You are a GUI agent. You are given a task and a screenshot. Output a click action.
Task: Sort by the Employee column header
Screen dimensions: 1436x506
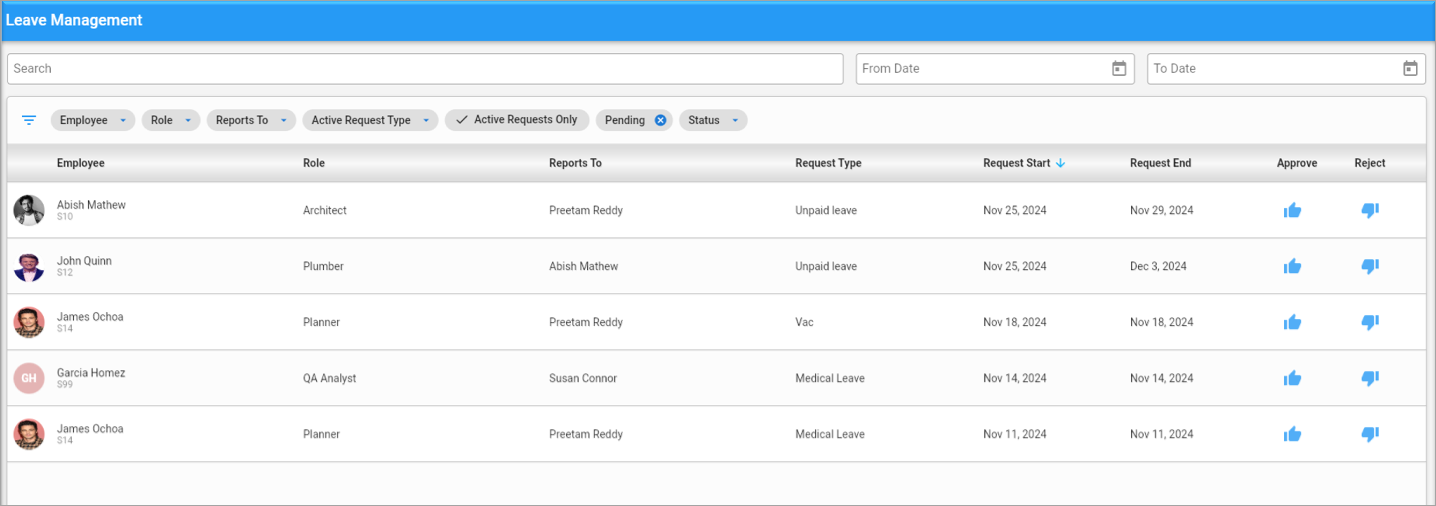click(x=80, y=163)
